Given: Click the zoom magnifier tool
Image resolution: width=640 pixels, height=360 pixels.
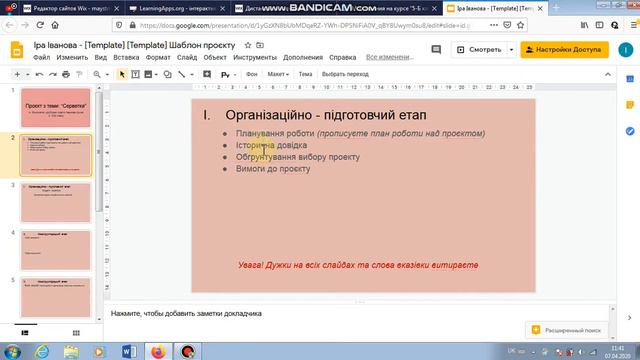Looking at the screenshot, I should tap(97, 74).
